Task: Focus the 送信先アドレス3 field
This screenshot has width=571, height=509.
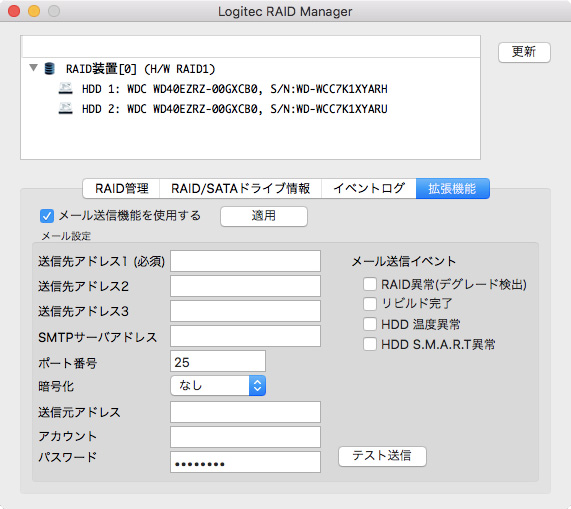Action: (x=245, y=311)
